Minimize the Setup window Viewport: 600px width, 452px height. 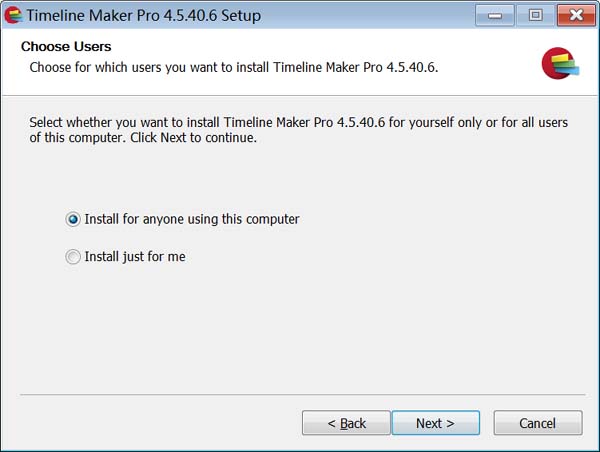pos(495,15)
